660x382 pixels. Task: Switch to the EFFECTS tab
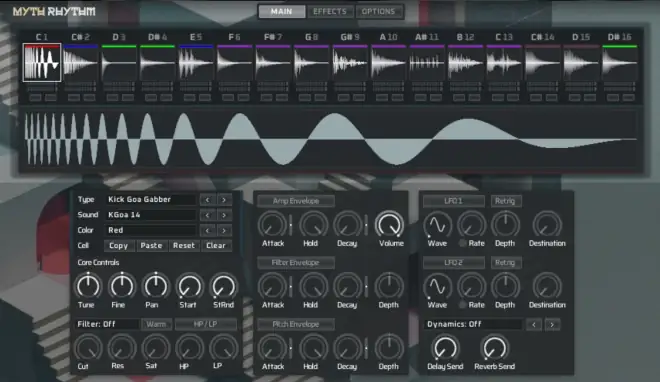[330, 11]
